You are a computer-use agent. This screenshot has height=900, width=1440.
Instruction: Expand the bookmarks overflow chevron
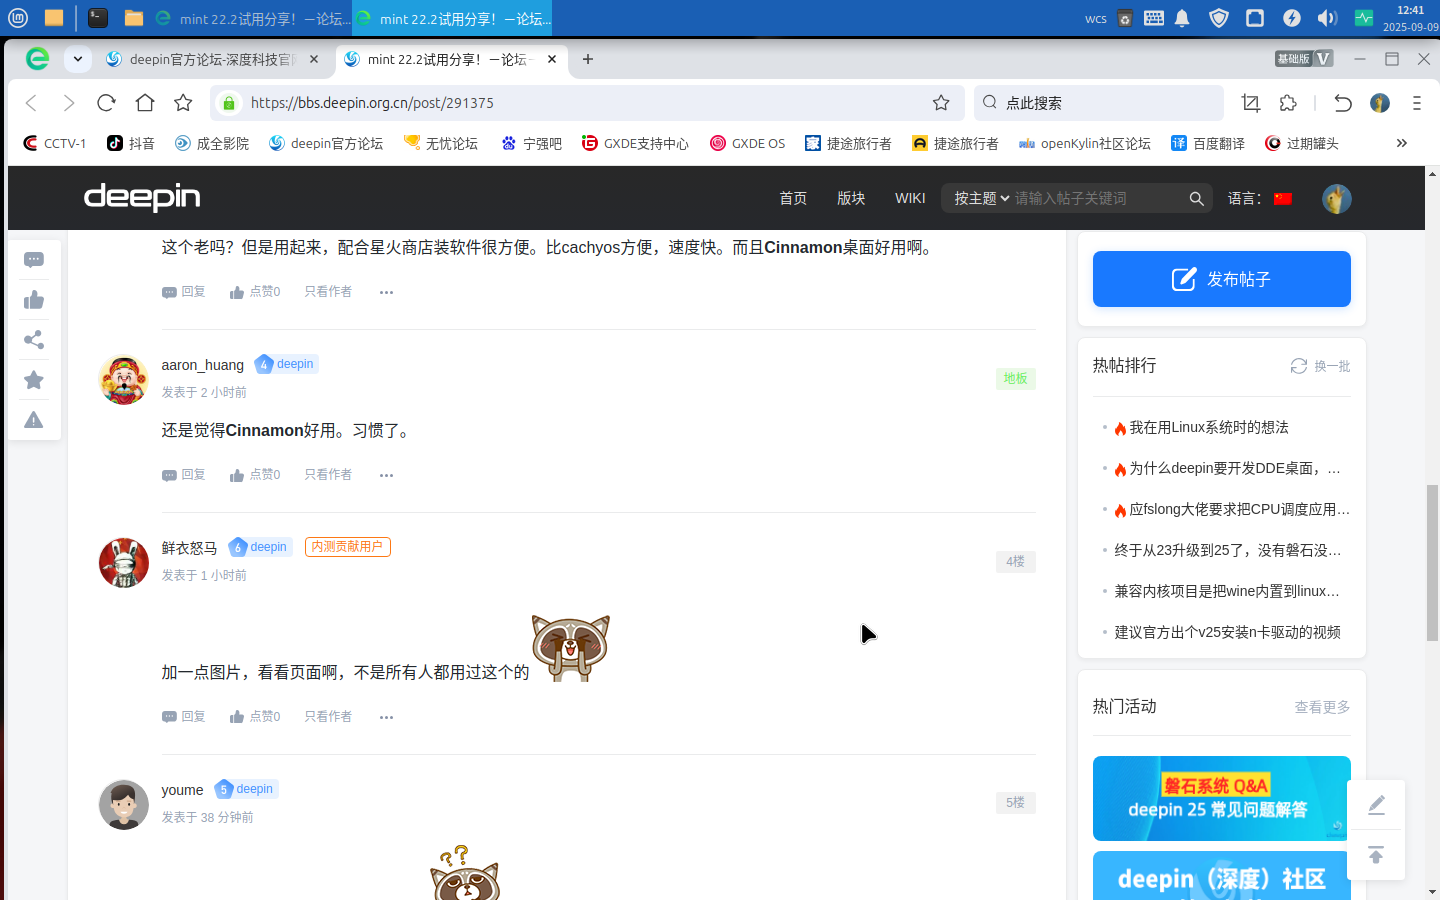[1402, 143]
